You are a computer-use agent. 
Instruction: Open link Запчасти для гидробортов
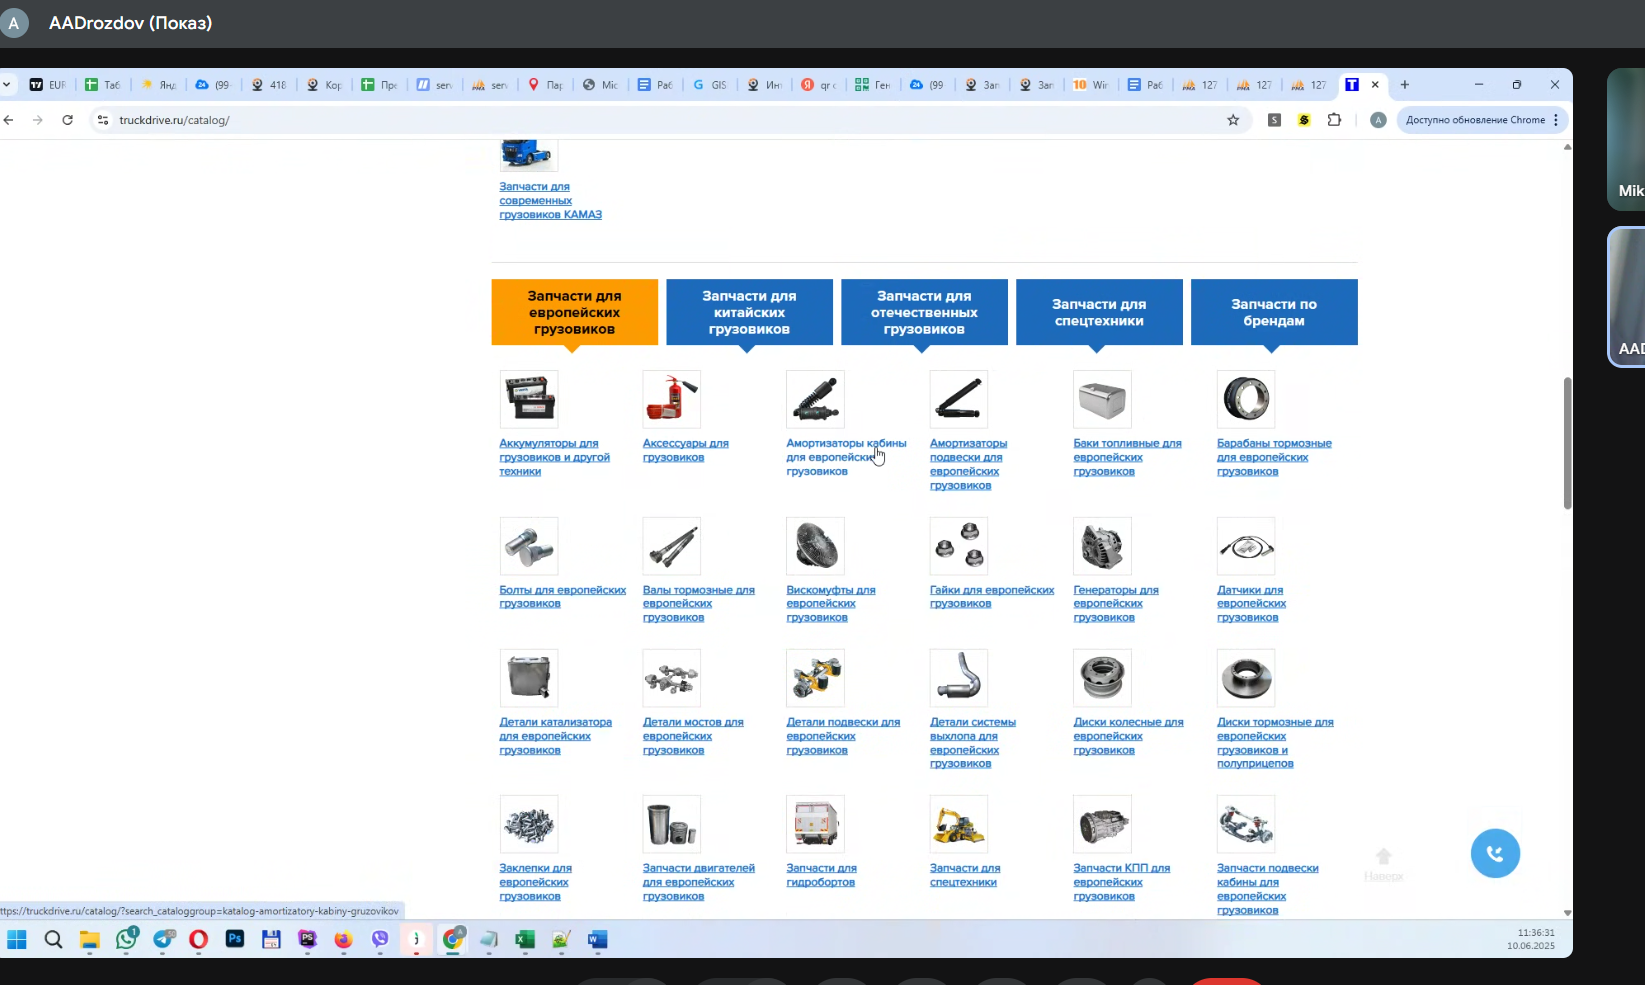(821, 875)
